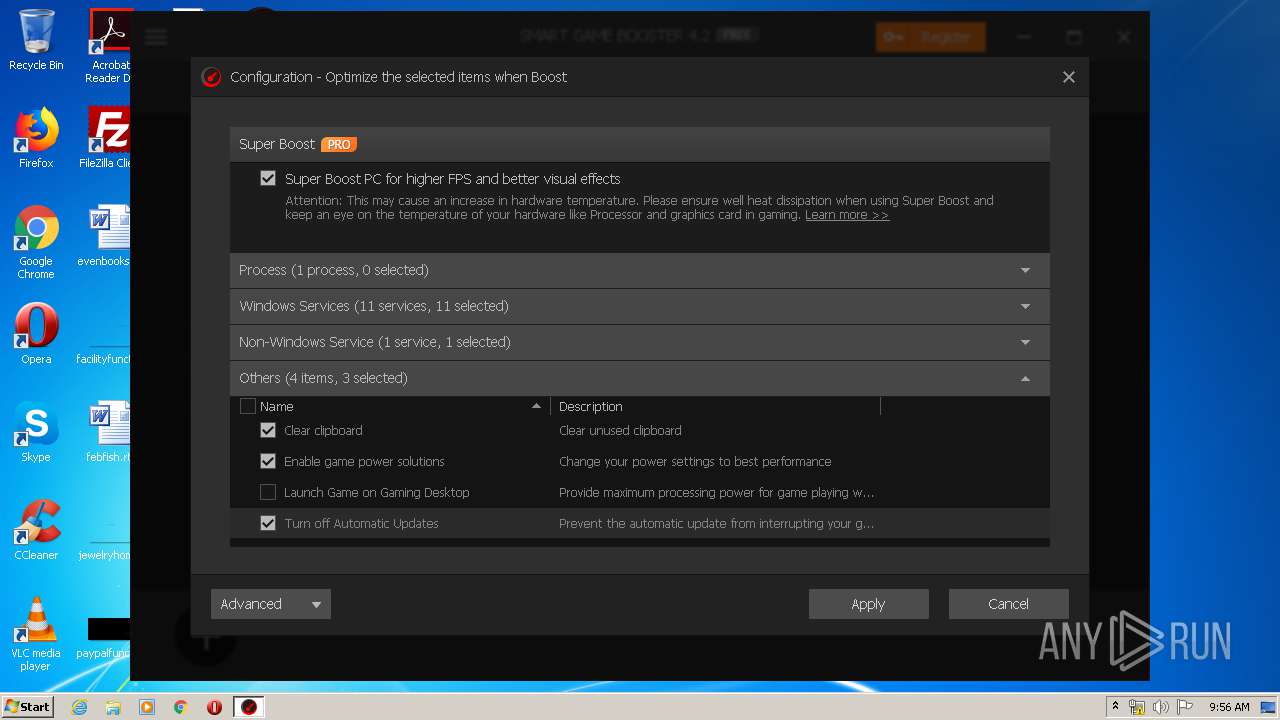Open FileZilla Client desktop shortcut

click(x=108, y=138)
